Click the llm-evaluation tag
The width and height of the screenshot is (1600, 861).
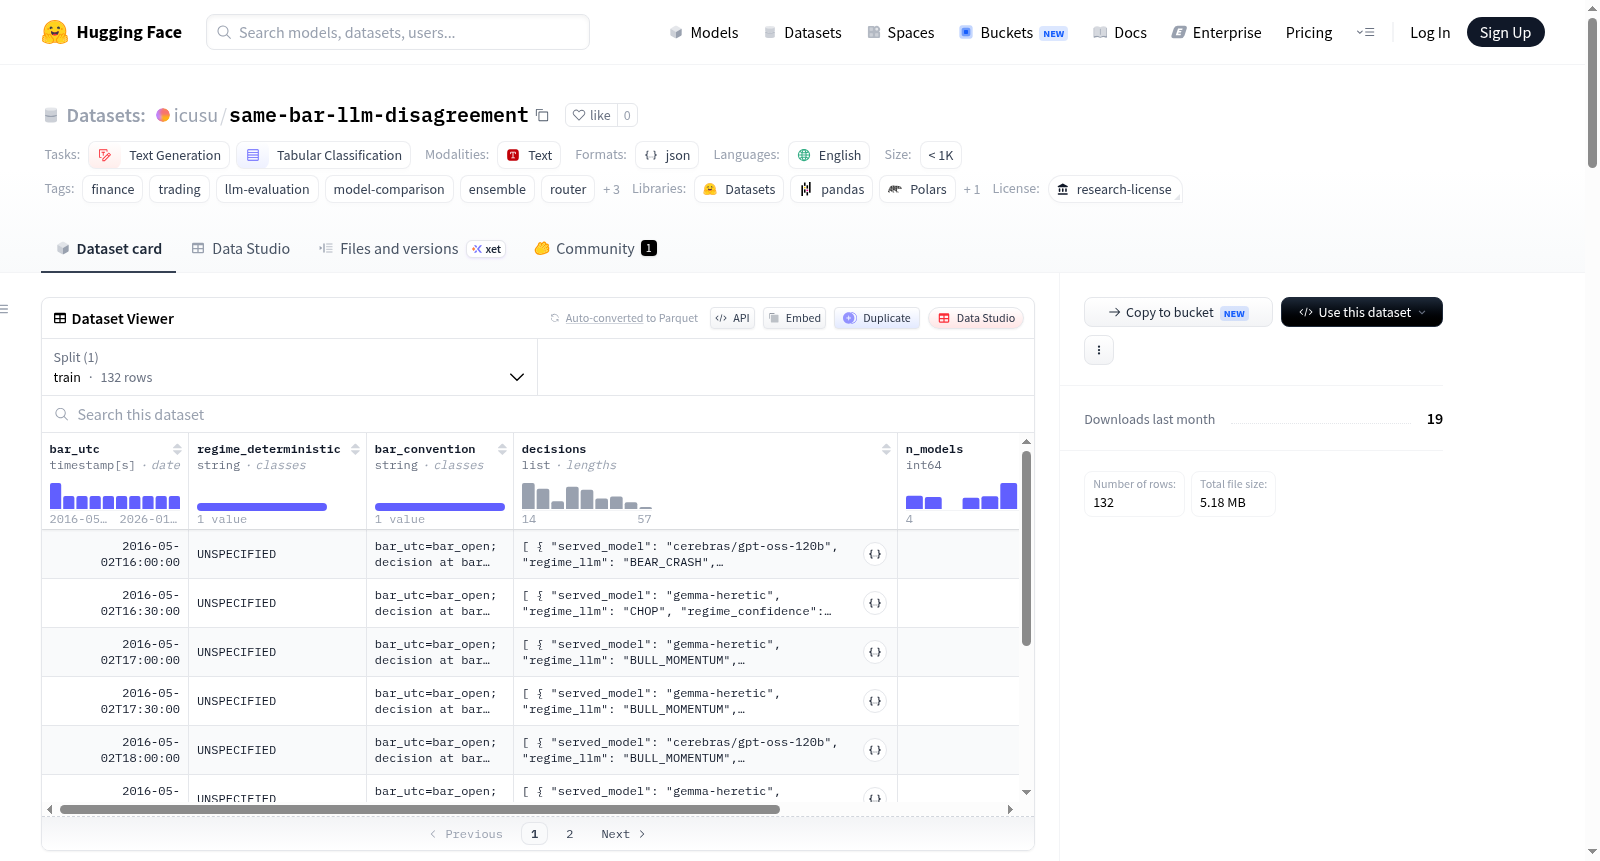click(x=267, y=189)
